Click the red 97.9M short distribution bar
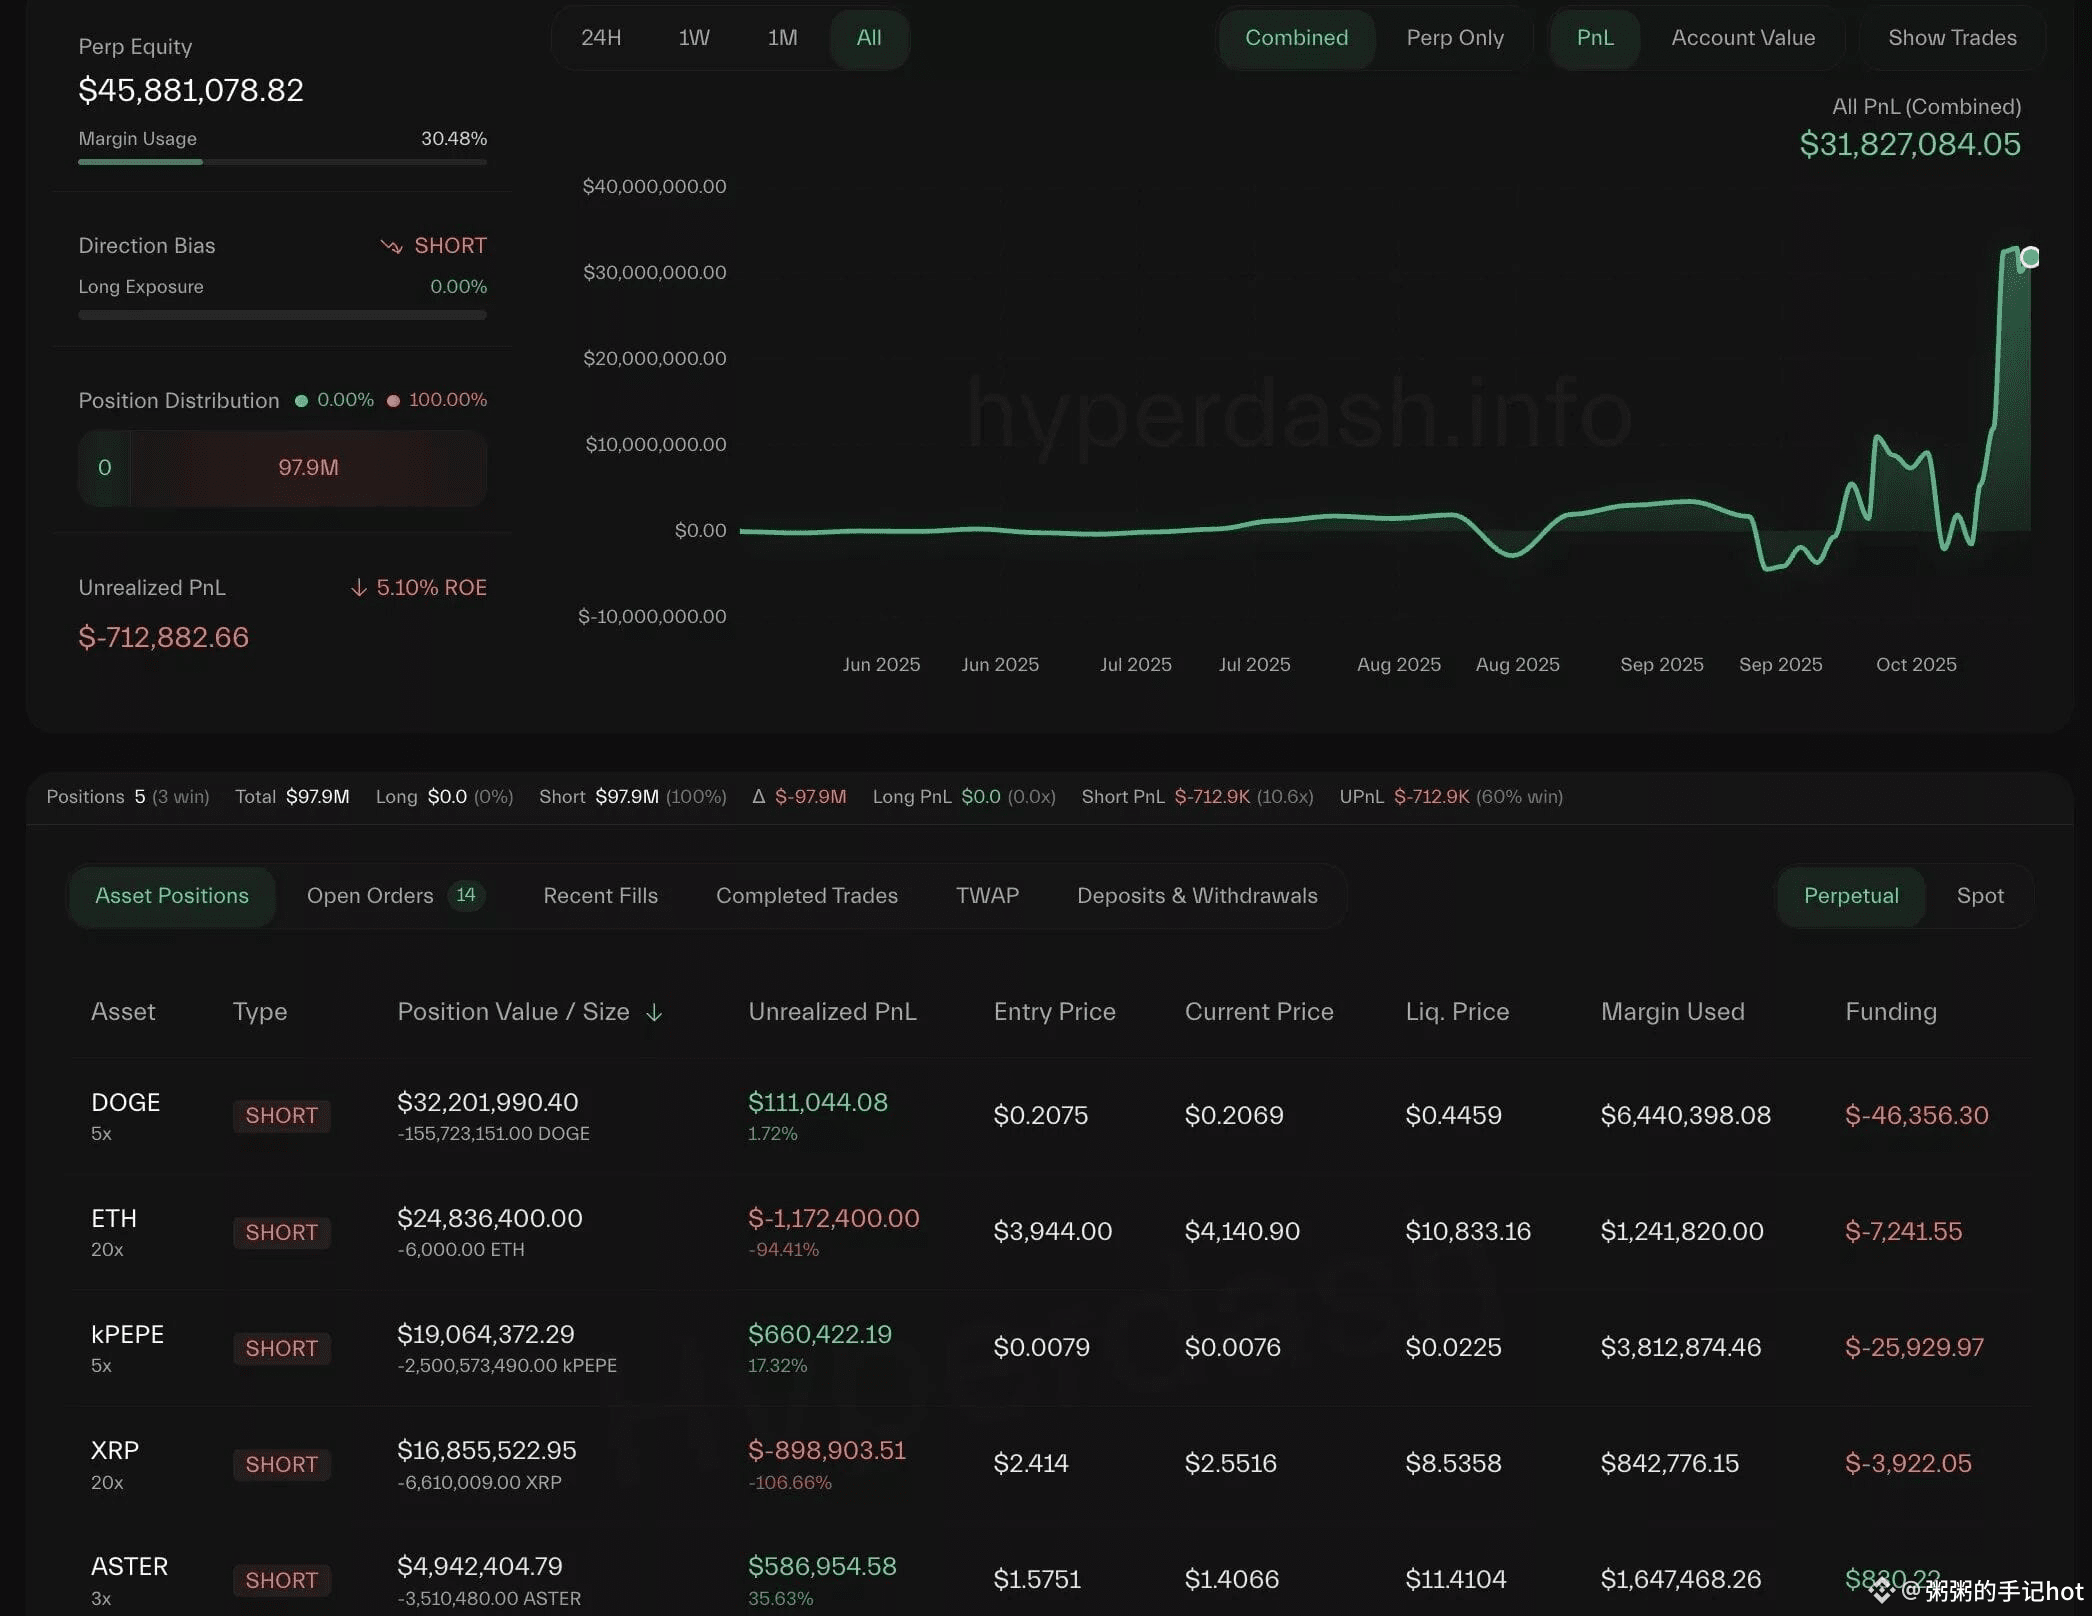This screenshot has width=2092, height=1616. (308, 468)
